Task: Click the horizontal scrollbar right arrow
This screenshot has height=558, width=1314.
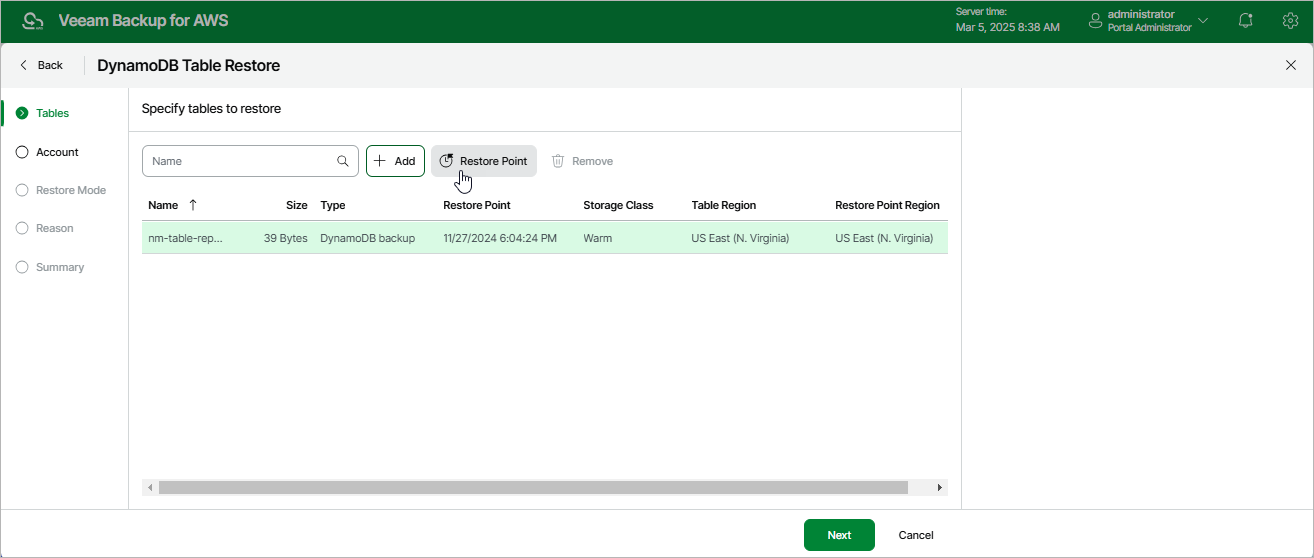Action: [x=939, y=488]
